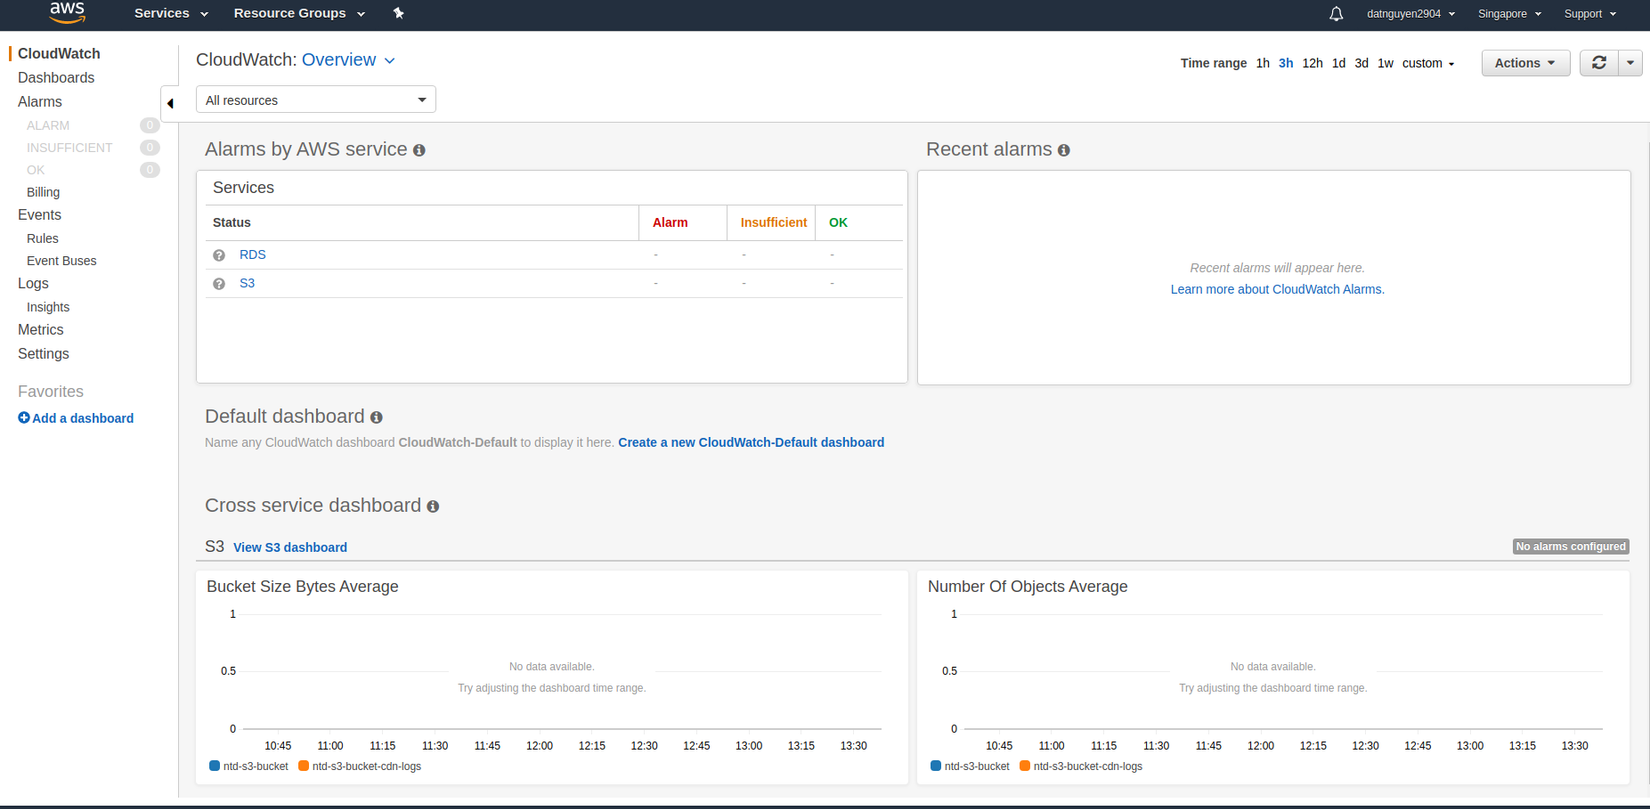Click the No alarms configured badge
This screenshot has height=809, width=1650.
(x=1571, y=547)
